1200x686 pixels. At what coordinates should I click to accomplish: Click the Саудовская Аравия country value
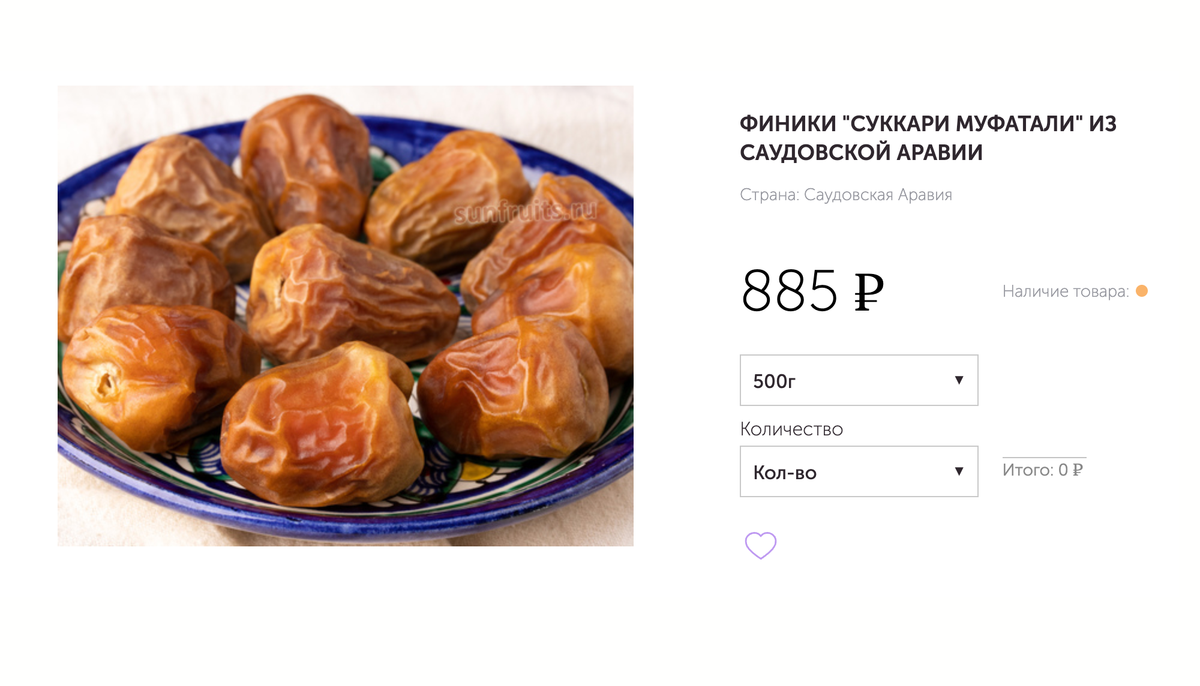(x=878, y=195)
